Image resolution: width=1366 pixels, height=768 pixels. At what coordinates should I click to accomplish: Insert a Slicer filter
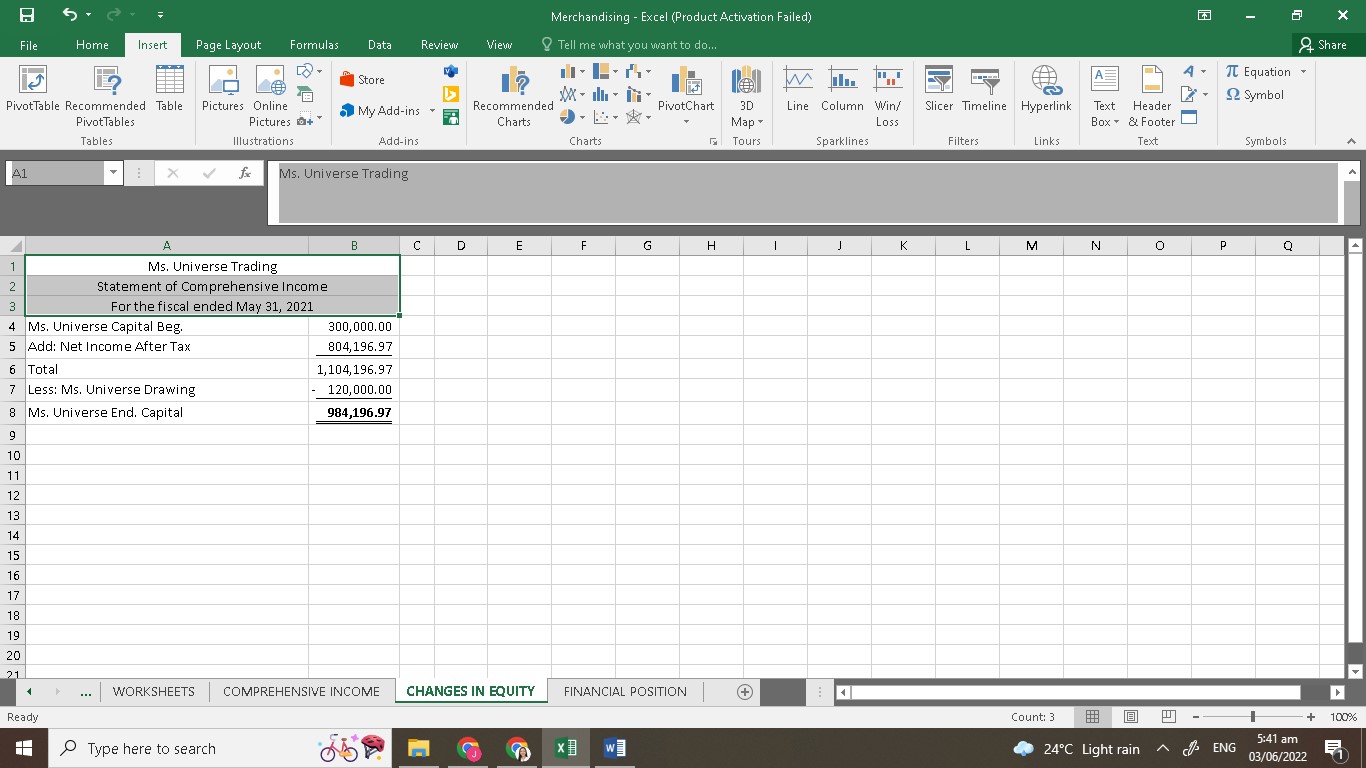pos(939,92)
